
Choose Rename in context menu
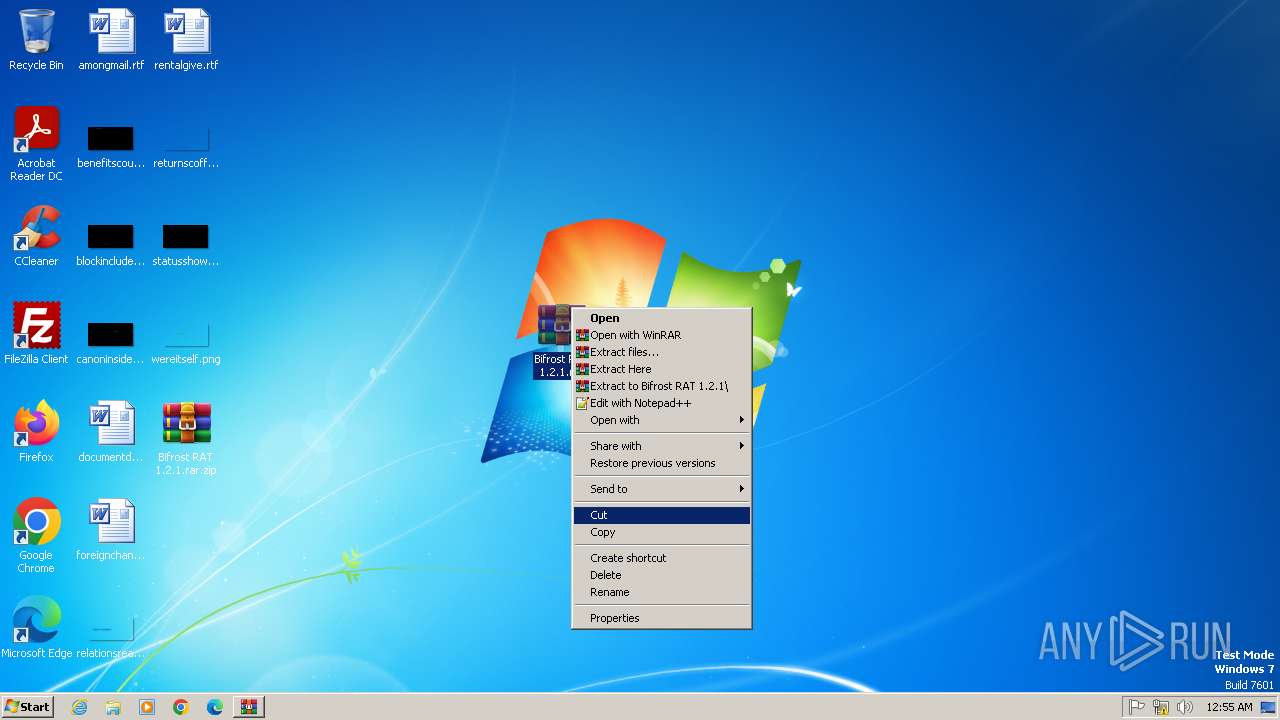pos(661,592)
